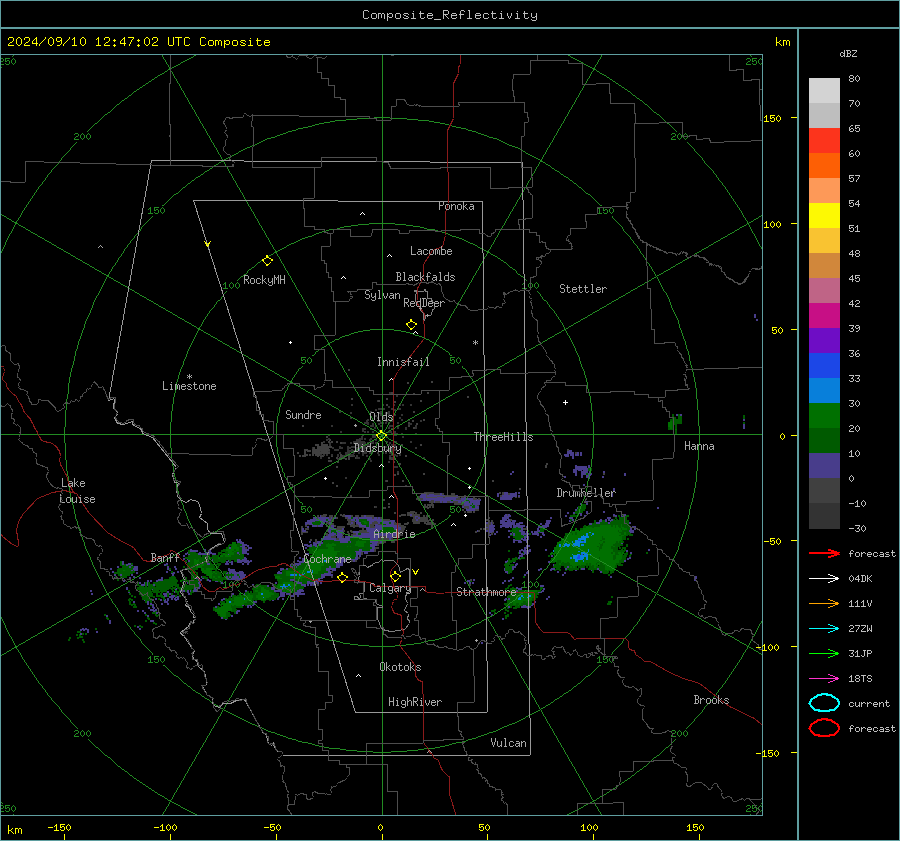Click the red forecast ellipse legend icon
Image resolution: width=900 pixels, height=841 pixels.
[x=824, y=728]
